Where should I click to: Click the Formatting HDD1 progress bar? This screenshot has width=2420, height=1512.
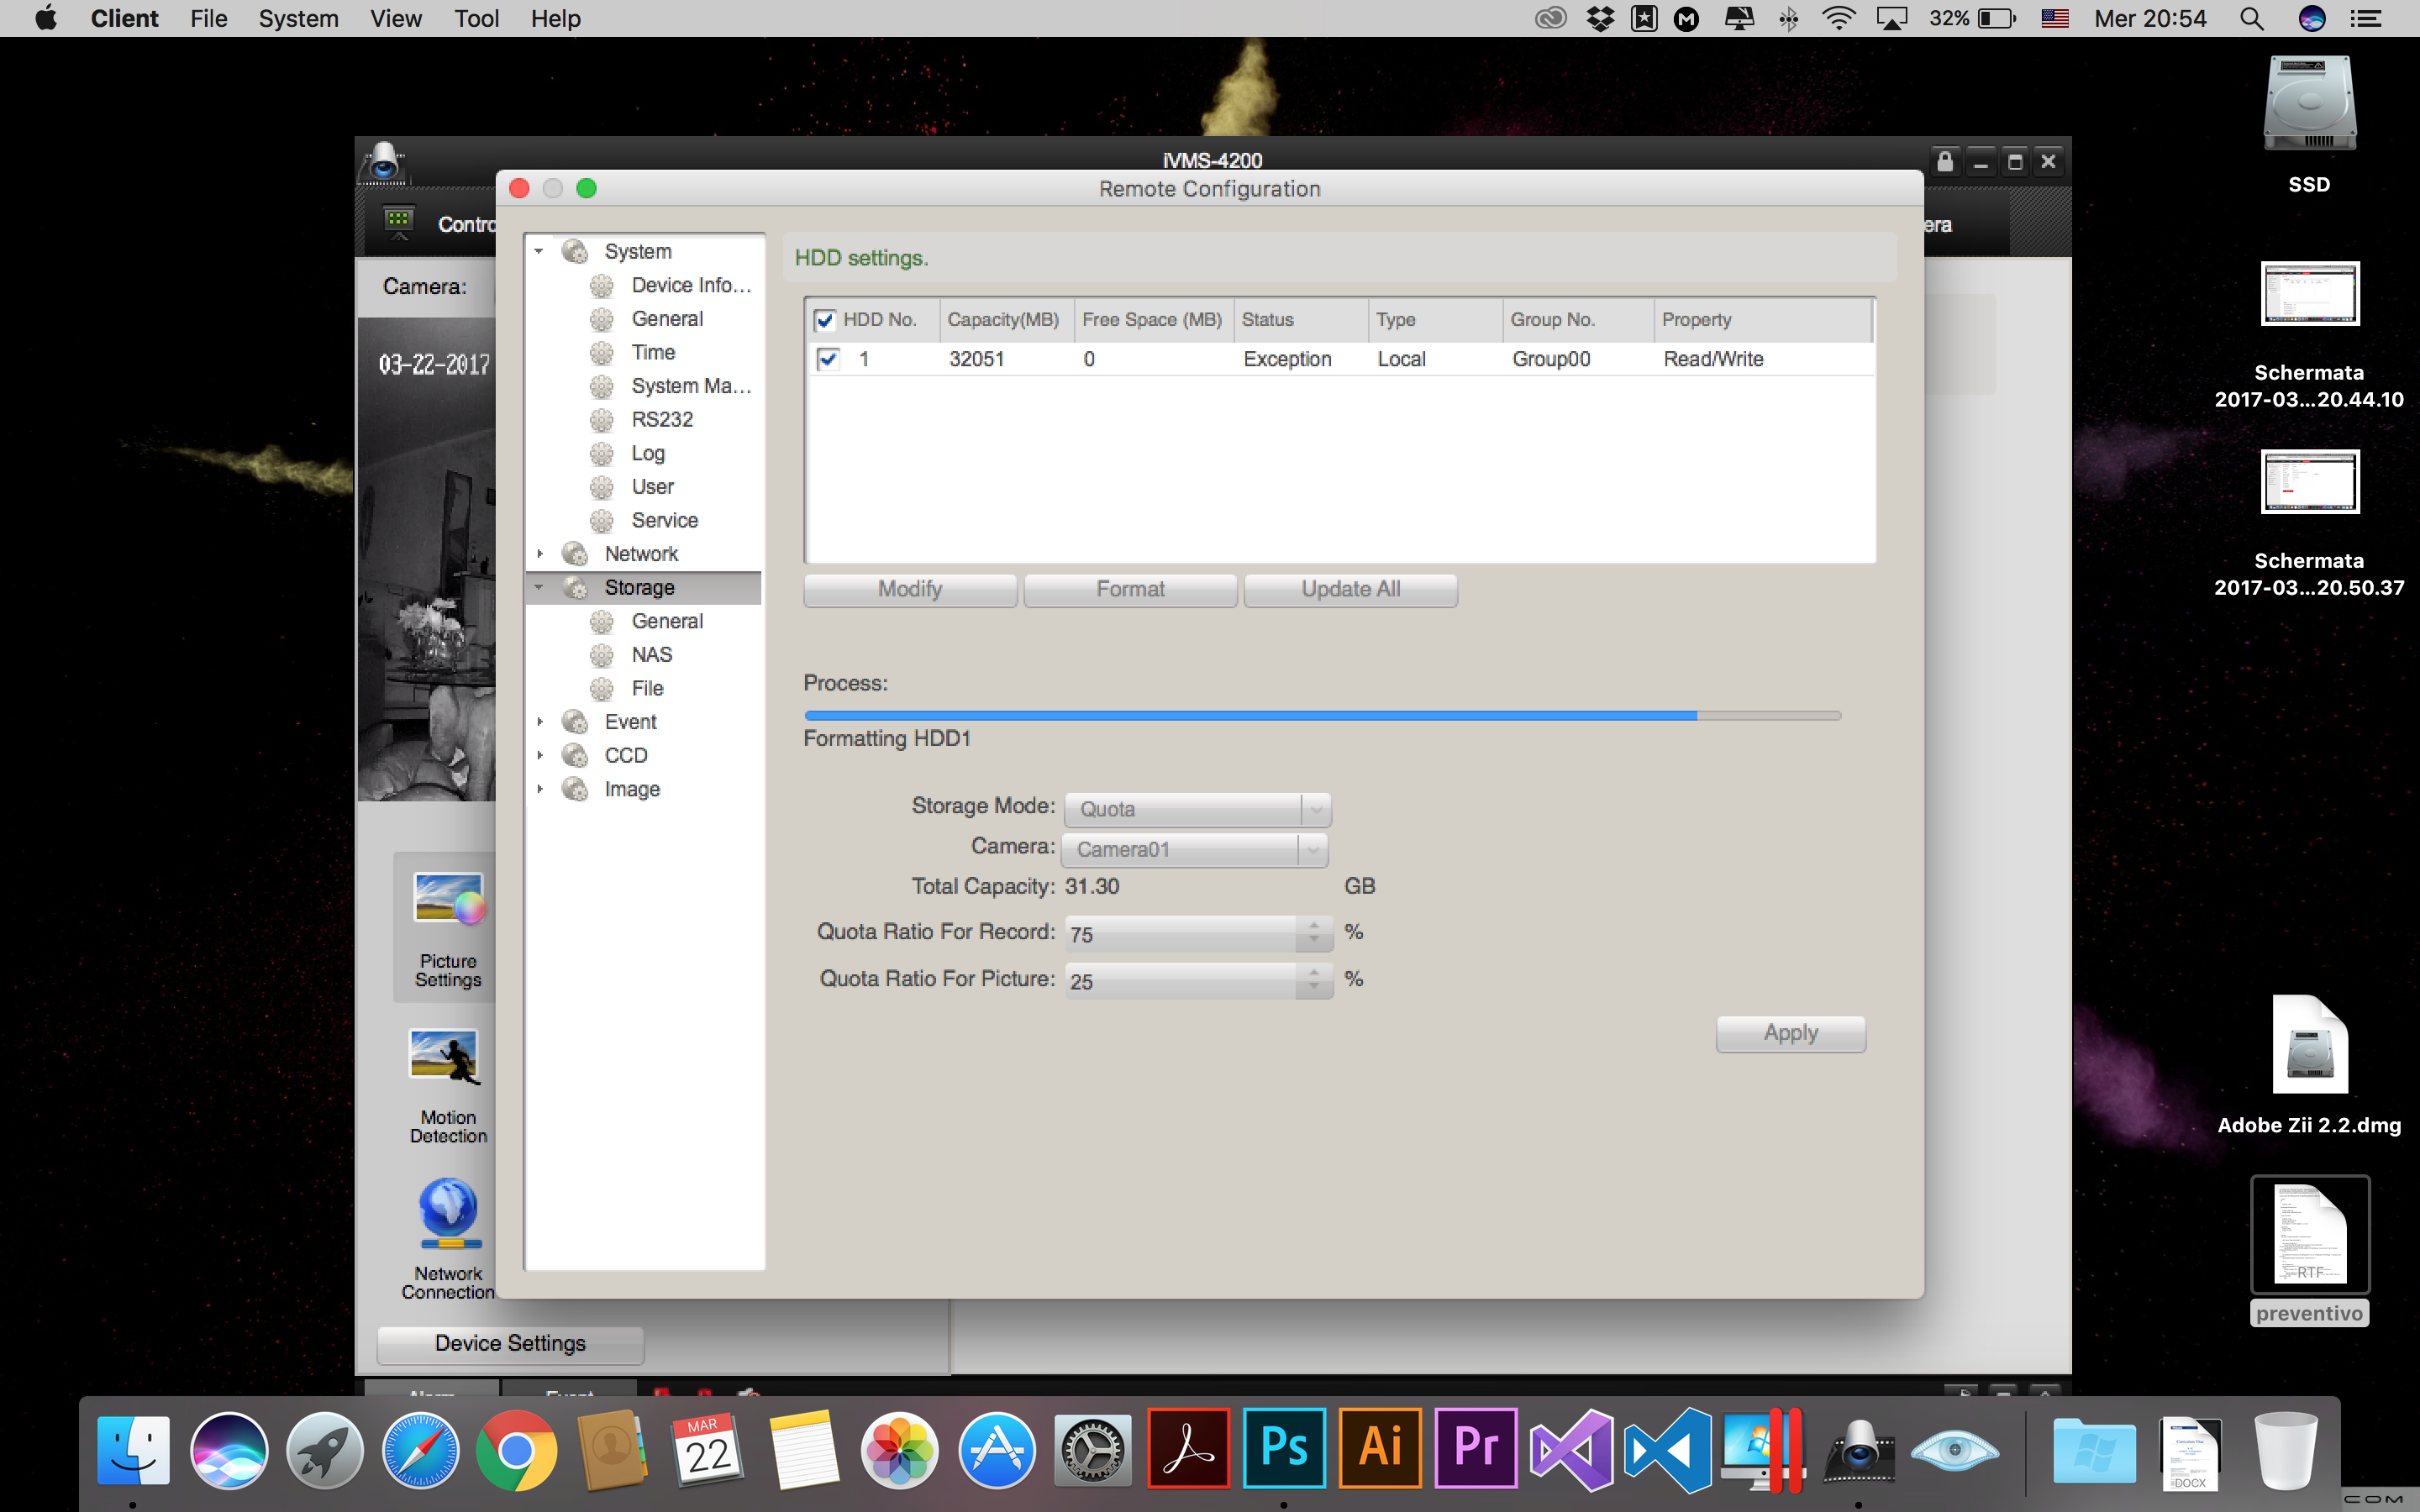(x=1322, y=716)
